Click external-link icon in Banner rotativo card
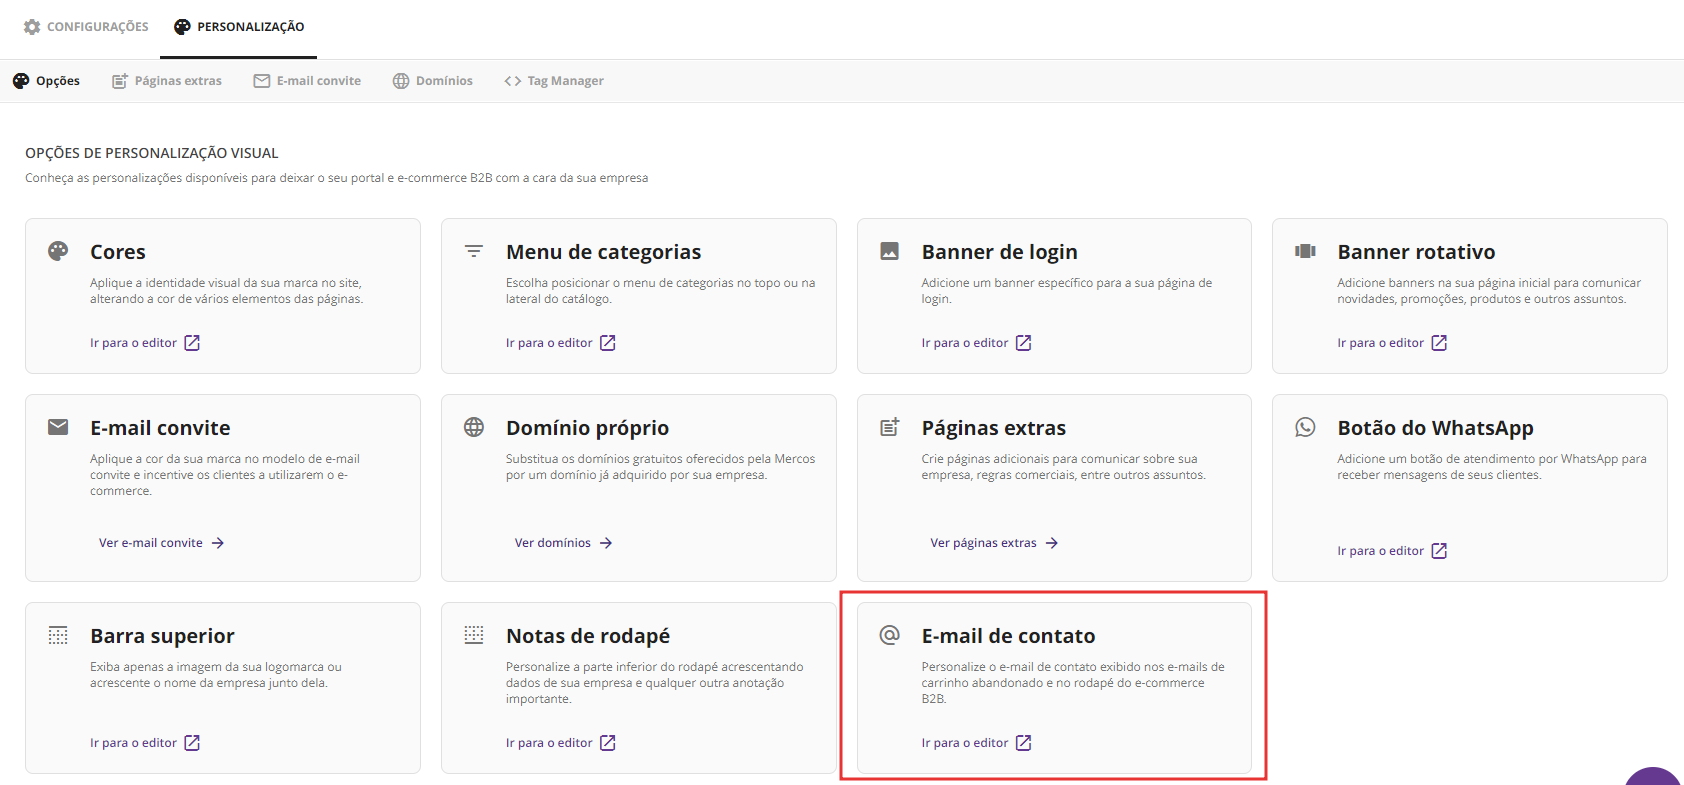This screenshot has width=1684, height=785. pos(1439,343)
